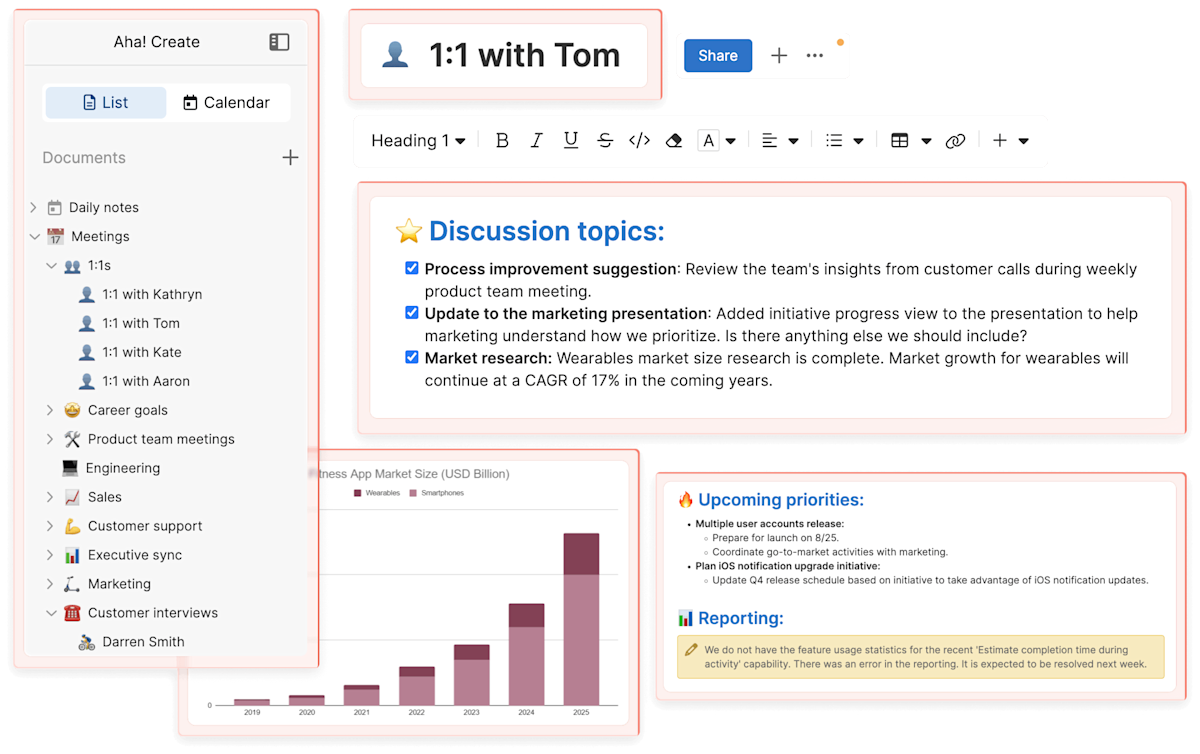Click plus icon next to Share

779,56
